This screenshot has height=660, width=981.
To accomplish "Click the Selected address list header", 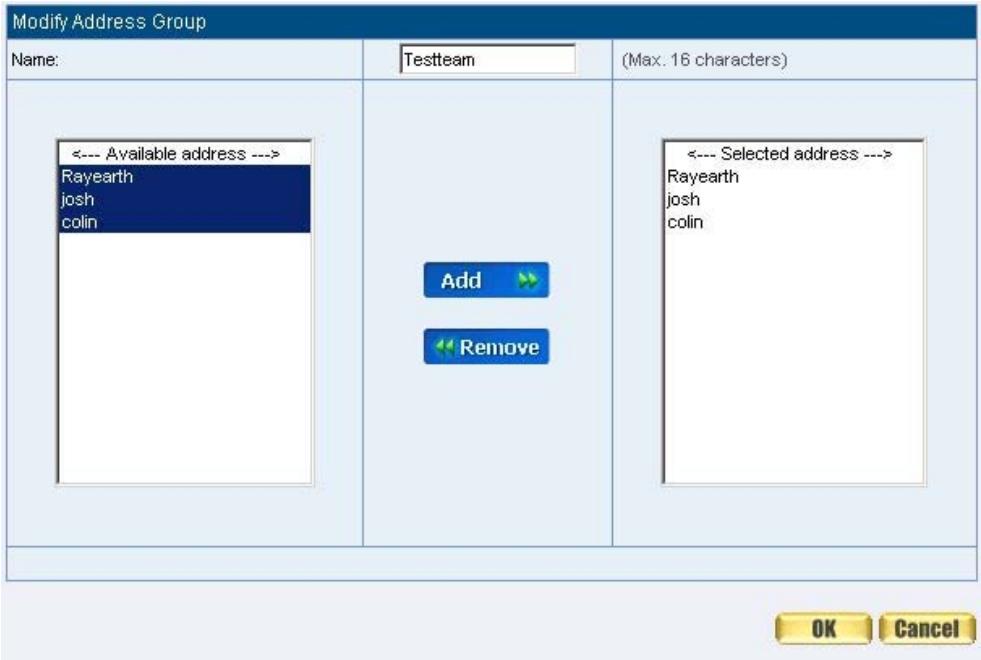I will (793, 154).
